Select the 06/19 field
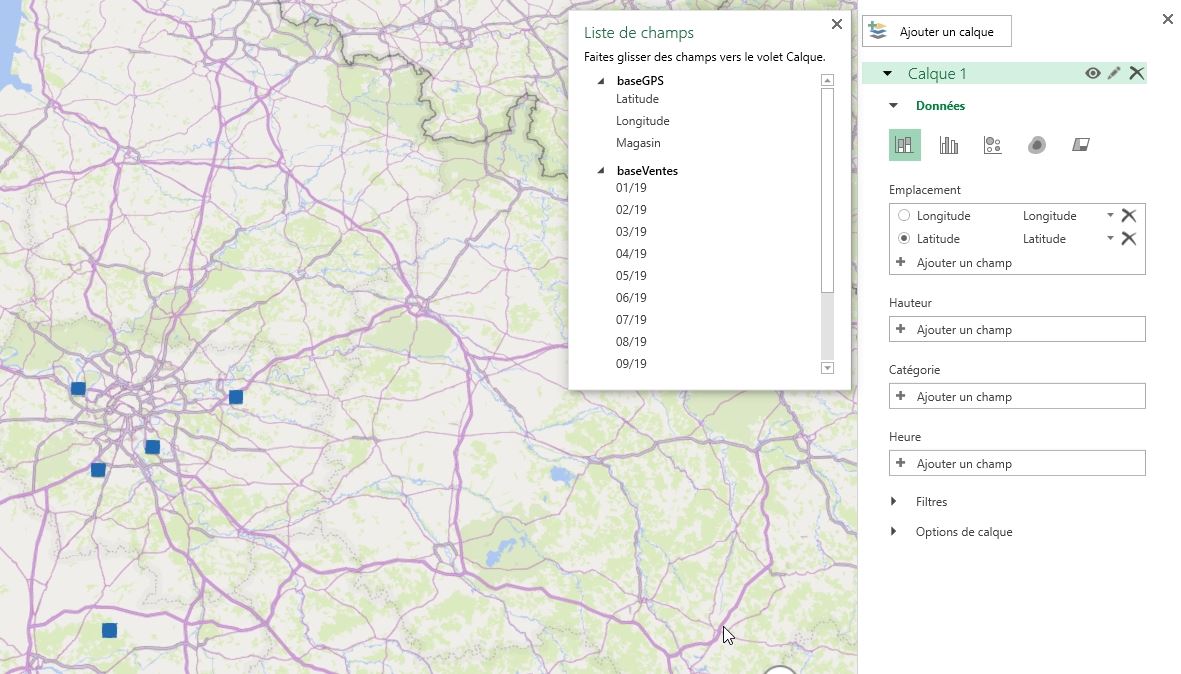 (631, 297)
